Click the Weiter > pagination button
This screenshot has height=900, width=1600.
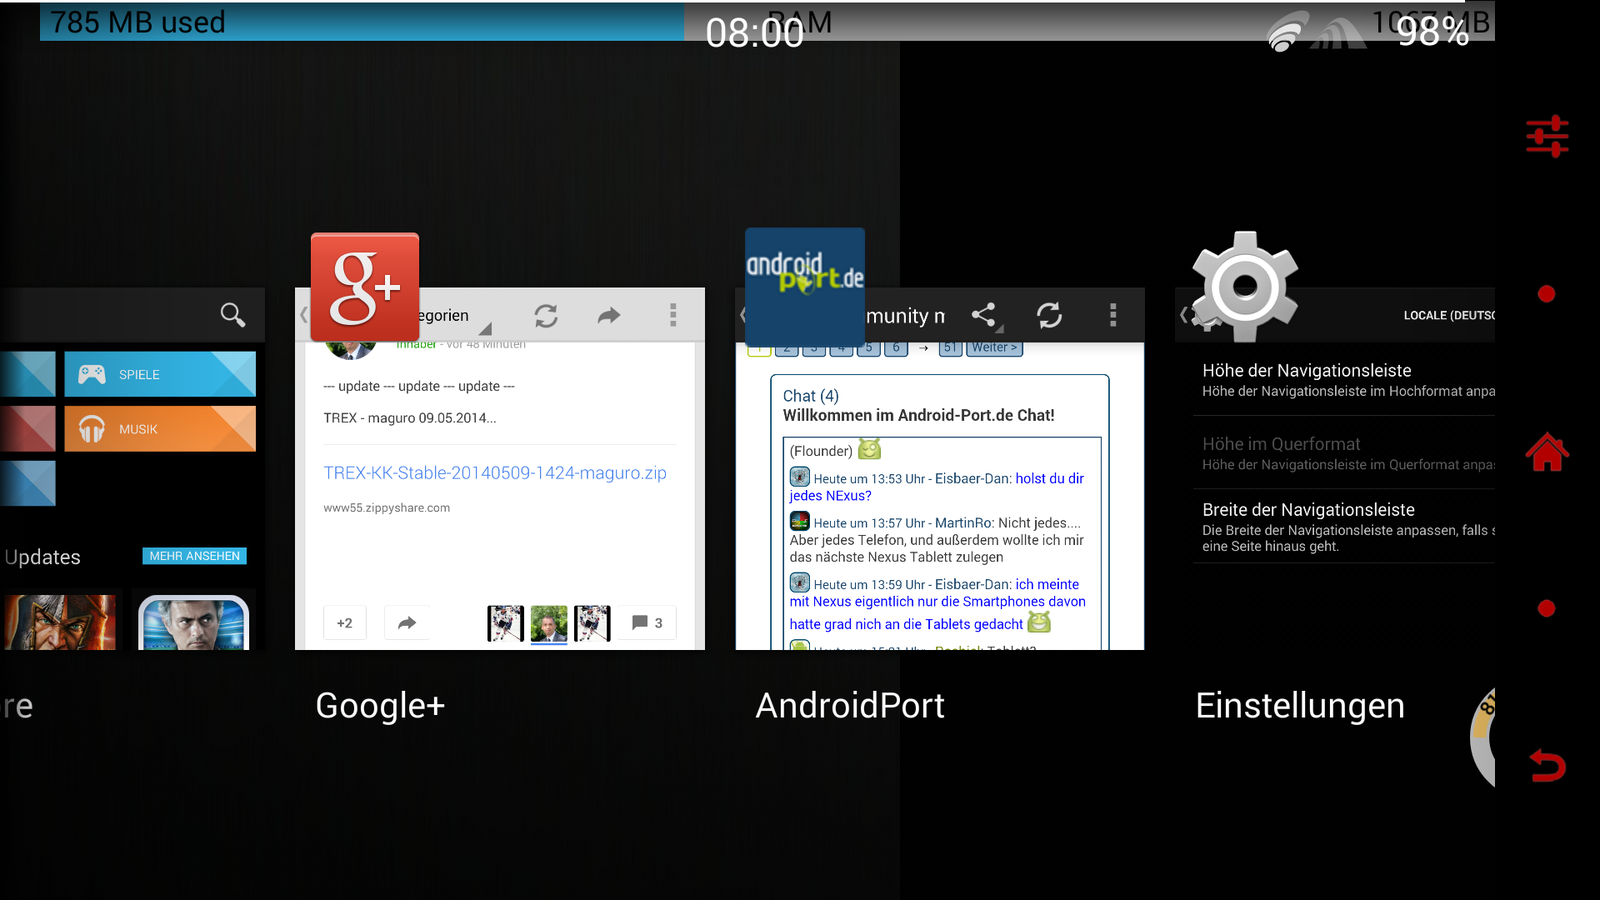click(994, 348)
